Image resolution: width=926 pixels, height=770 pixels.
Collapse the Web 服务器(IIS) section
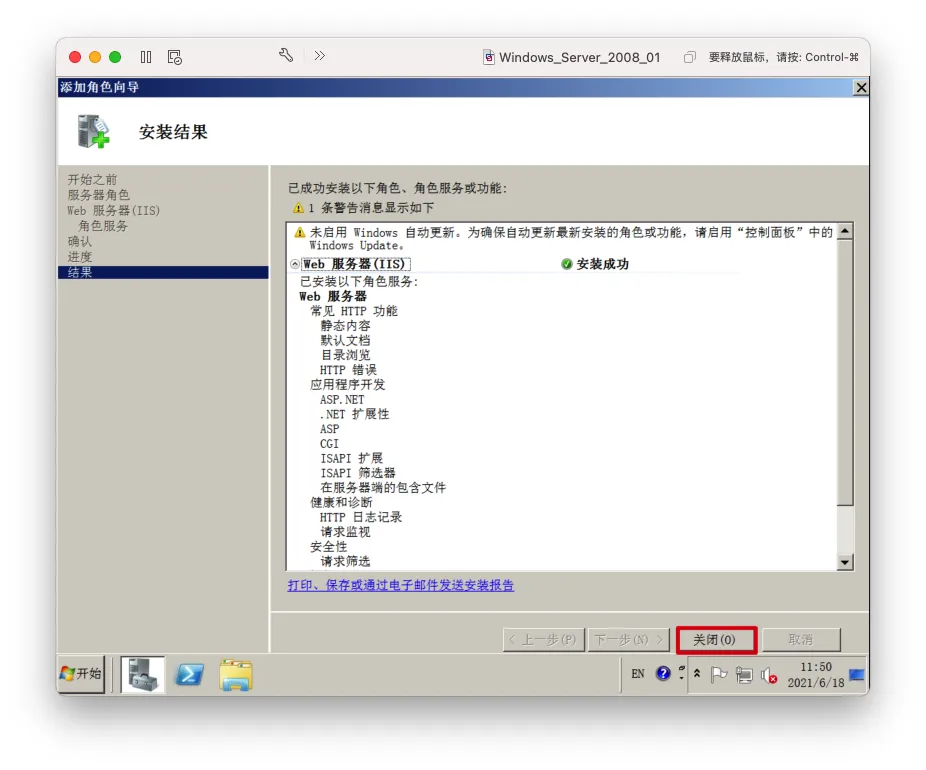click(295, 264)
